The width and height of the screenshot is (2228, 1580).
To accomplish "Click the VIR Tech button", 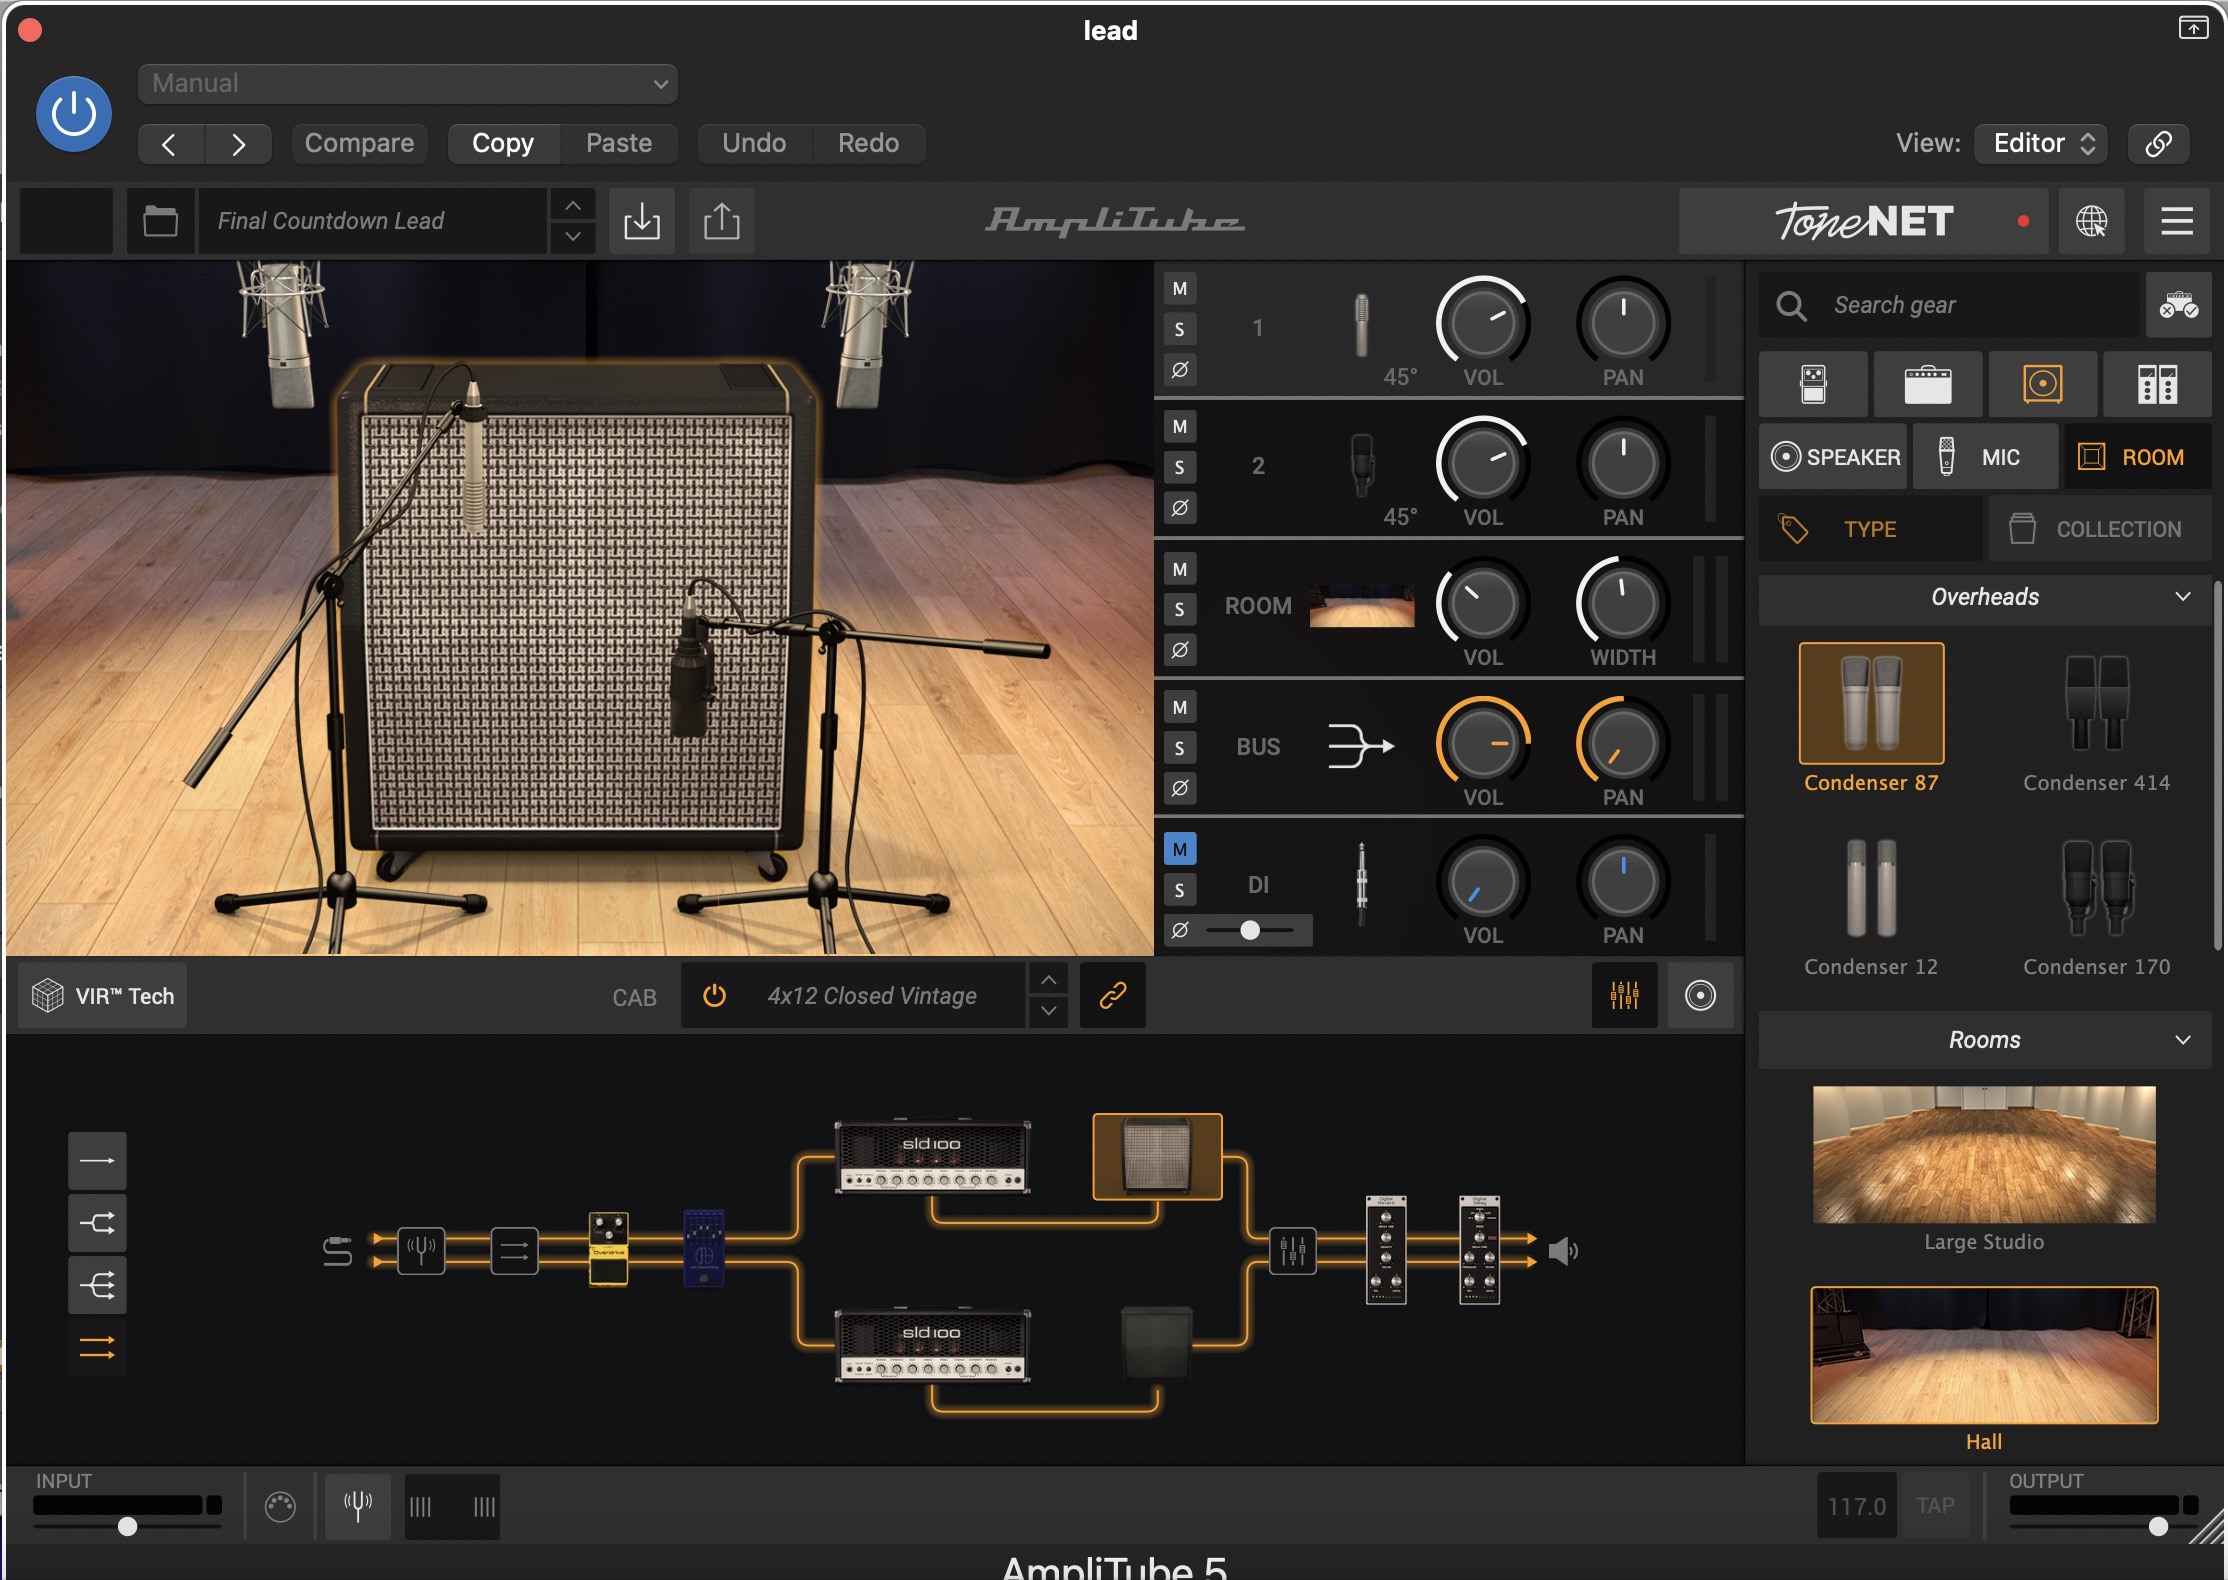I will tap(103, 996).
